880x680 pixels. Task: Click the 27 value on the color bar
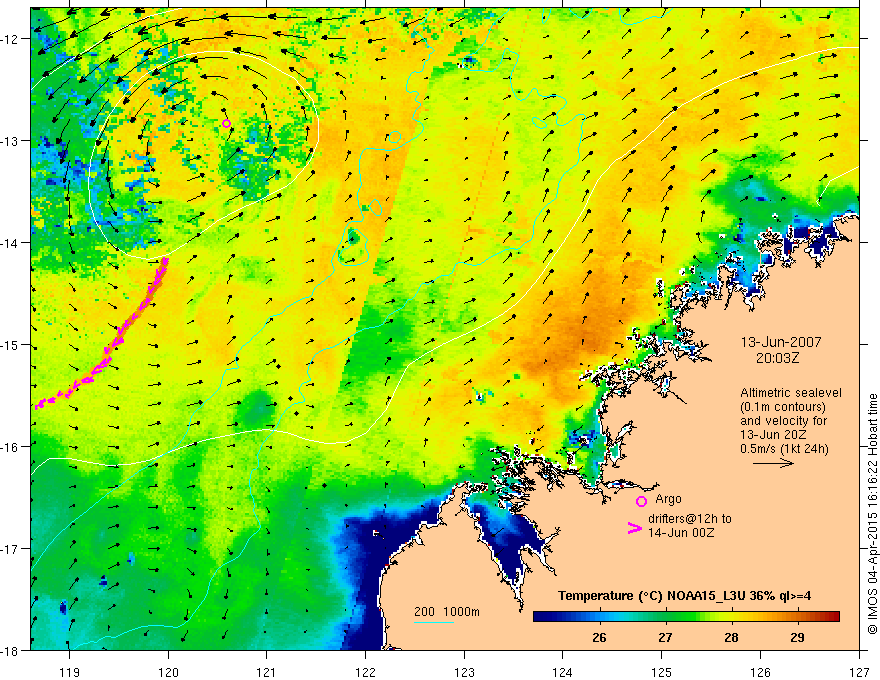coord(665,638)
